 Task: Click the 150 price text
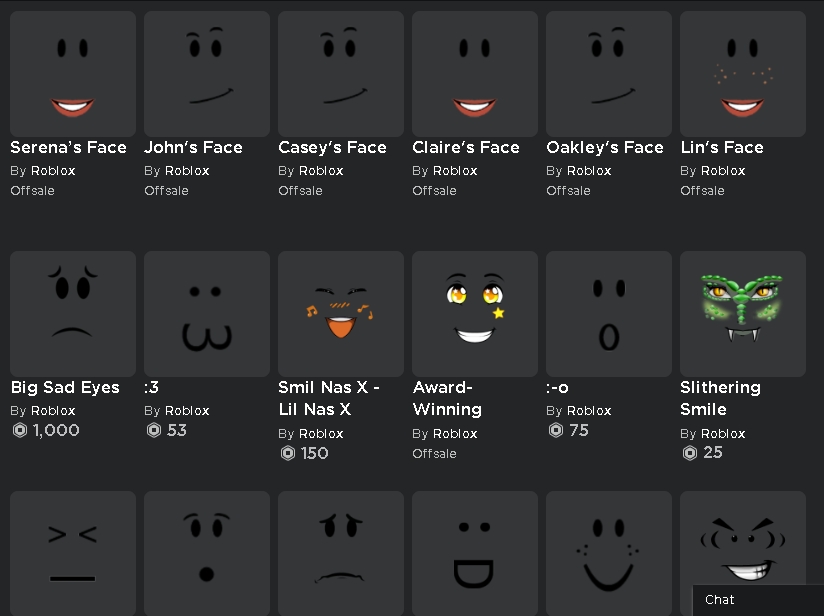pos(315,453)
